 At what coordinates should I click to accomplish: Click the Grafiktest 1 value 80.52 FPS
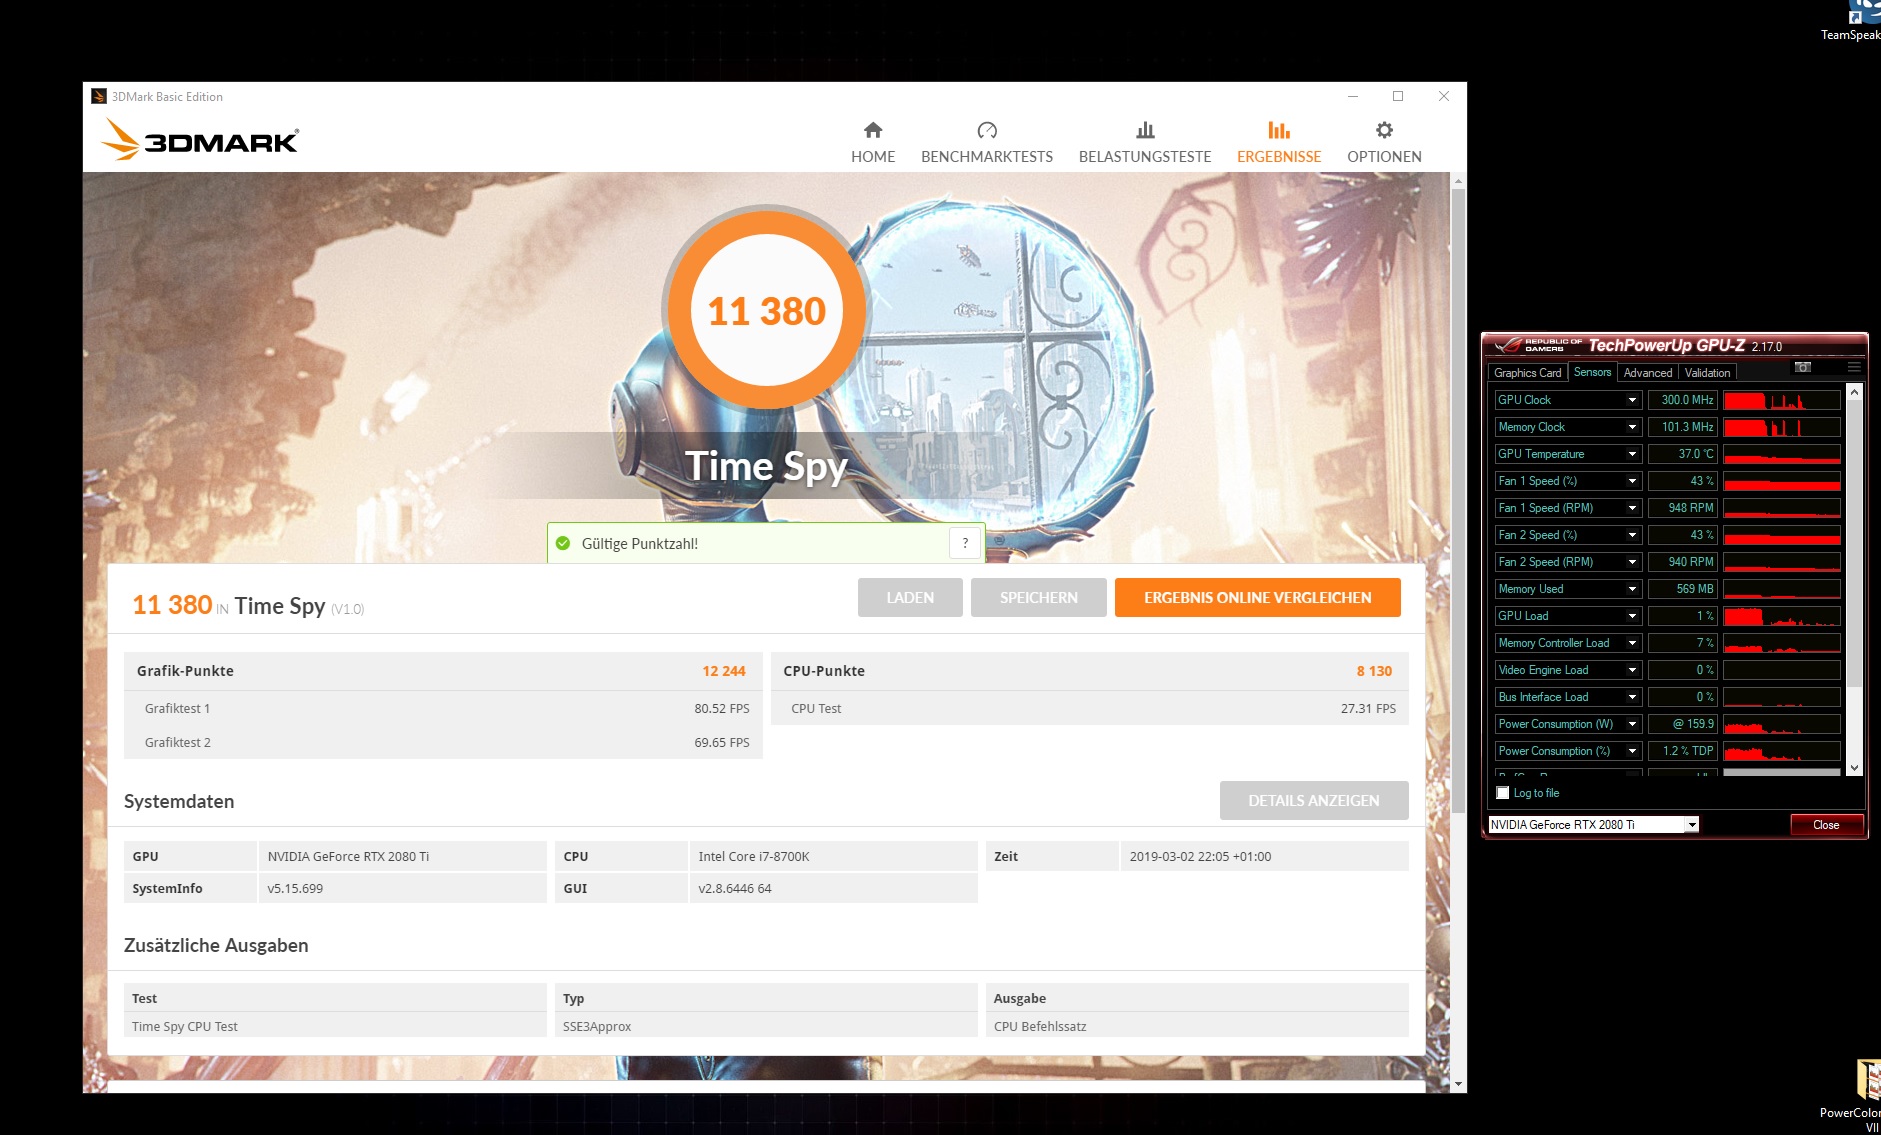[x=722, y=708]
